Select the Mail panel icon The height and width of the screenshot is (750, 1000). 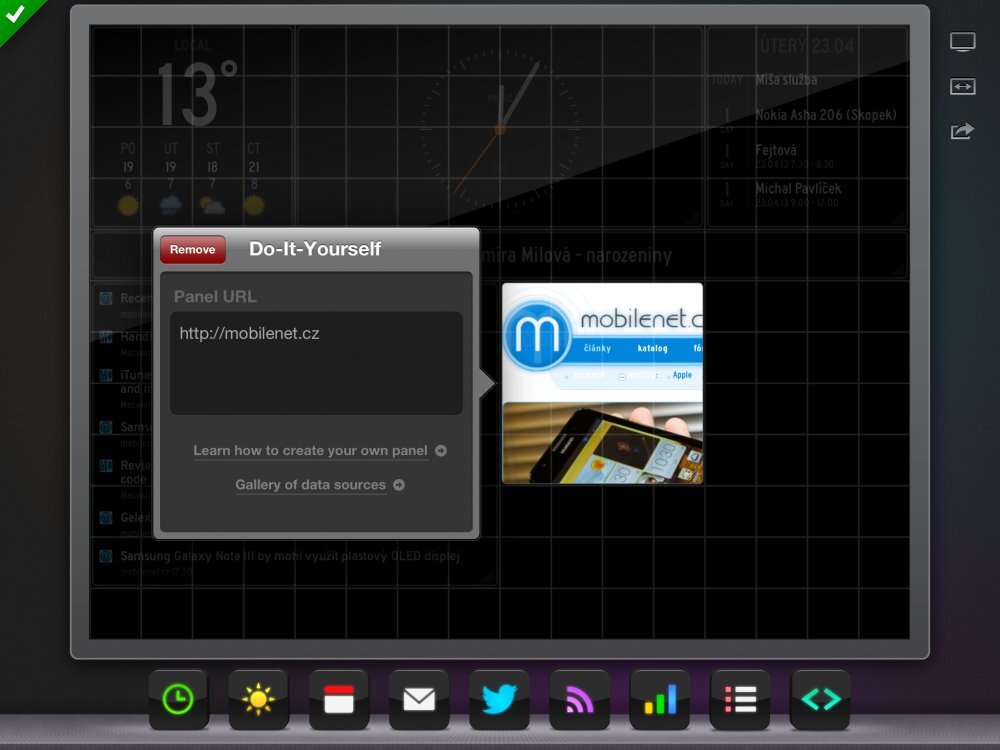point(419,699)
